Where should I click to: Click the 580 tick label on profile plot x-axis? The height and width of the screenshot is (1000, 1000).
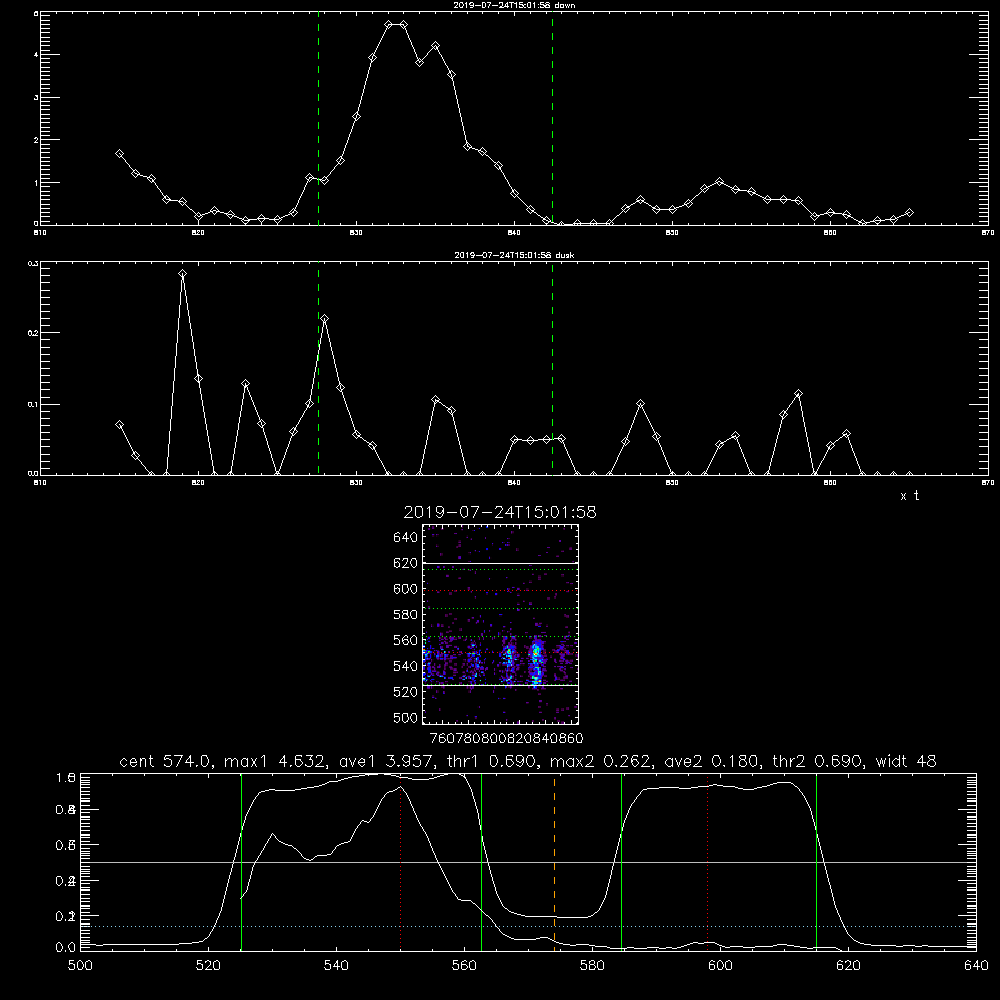pyautogui.click(x=592, y=965)
